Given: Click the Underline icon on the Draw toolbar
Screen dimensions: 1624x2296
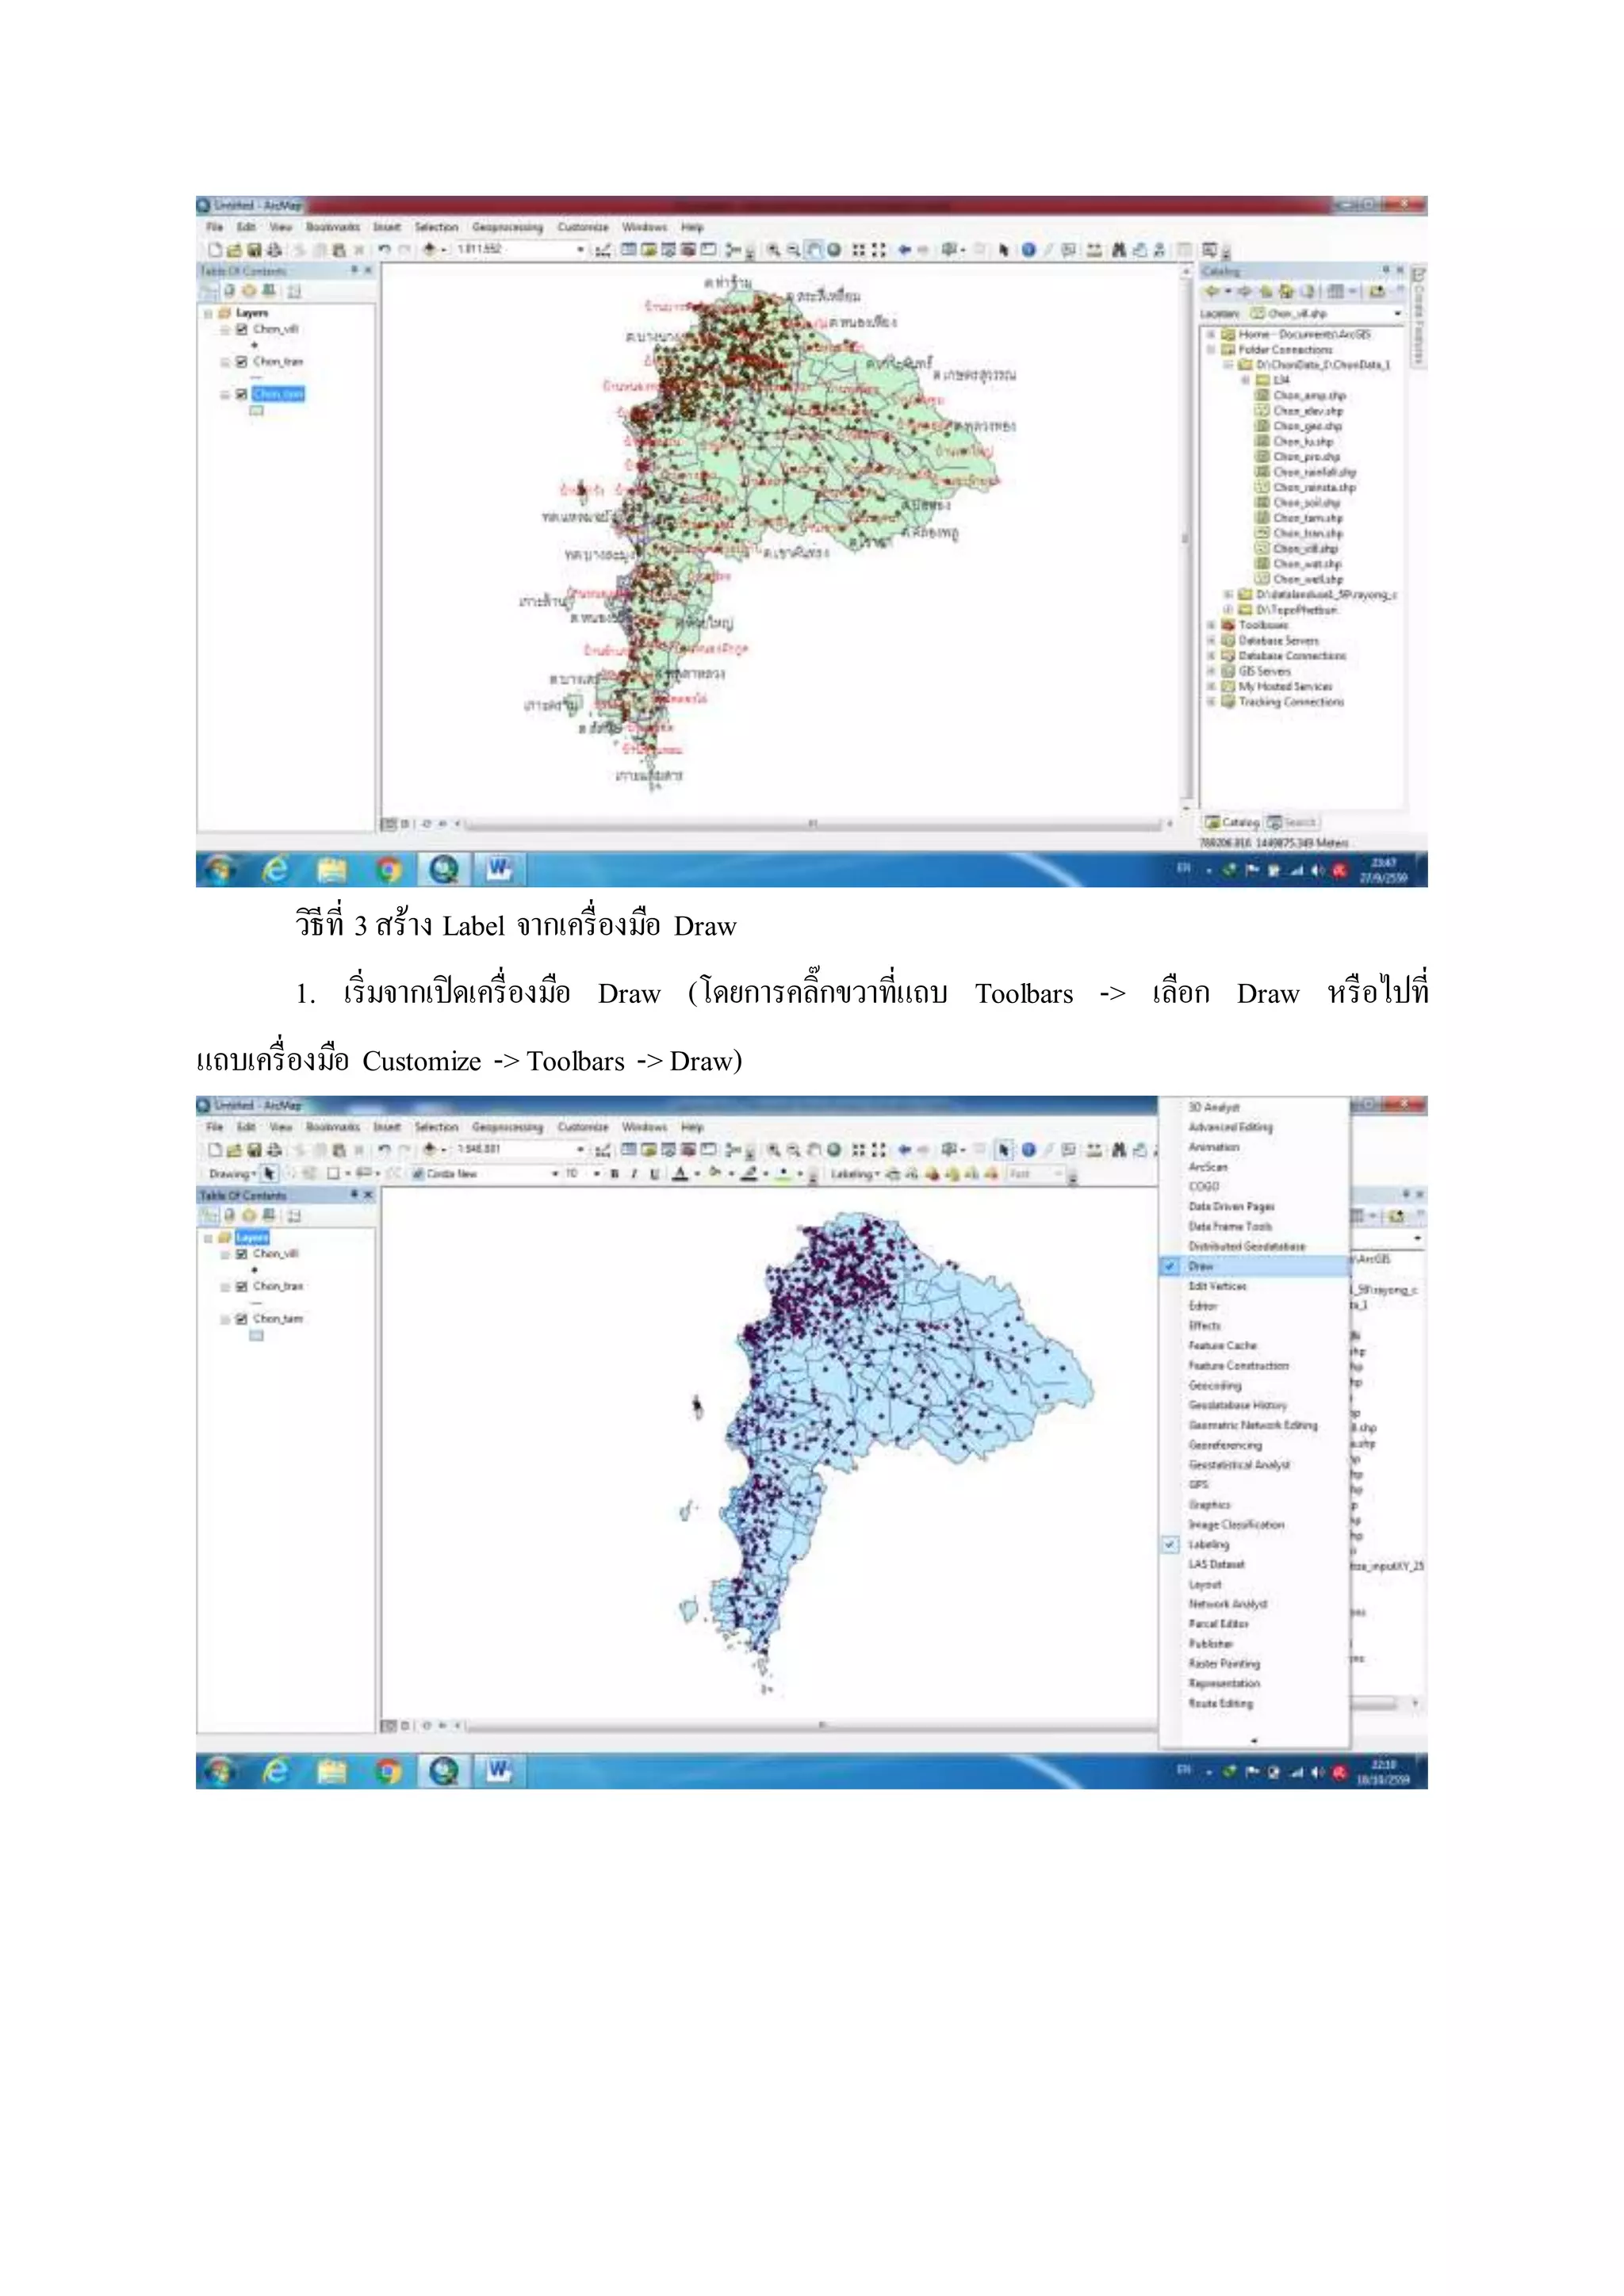Looking at the screenshot, I should click(x=654, y=1174).
